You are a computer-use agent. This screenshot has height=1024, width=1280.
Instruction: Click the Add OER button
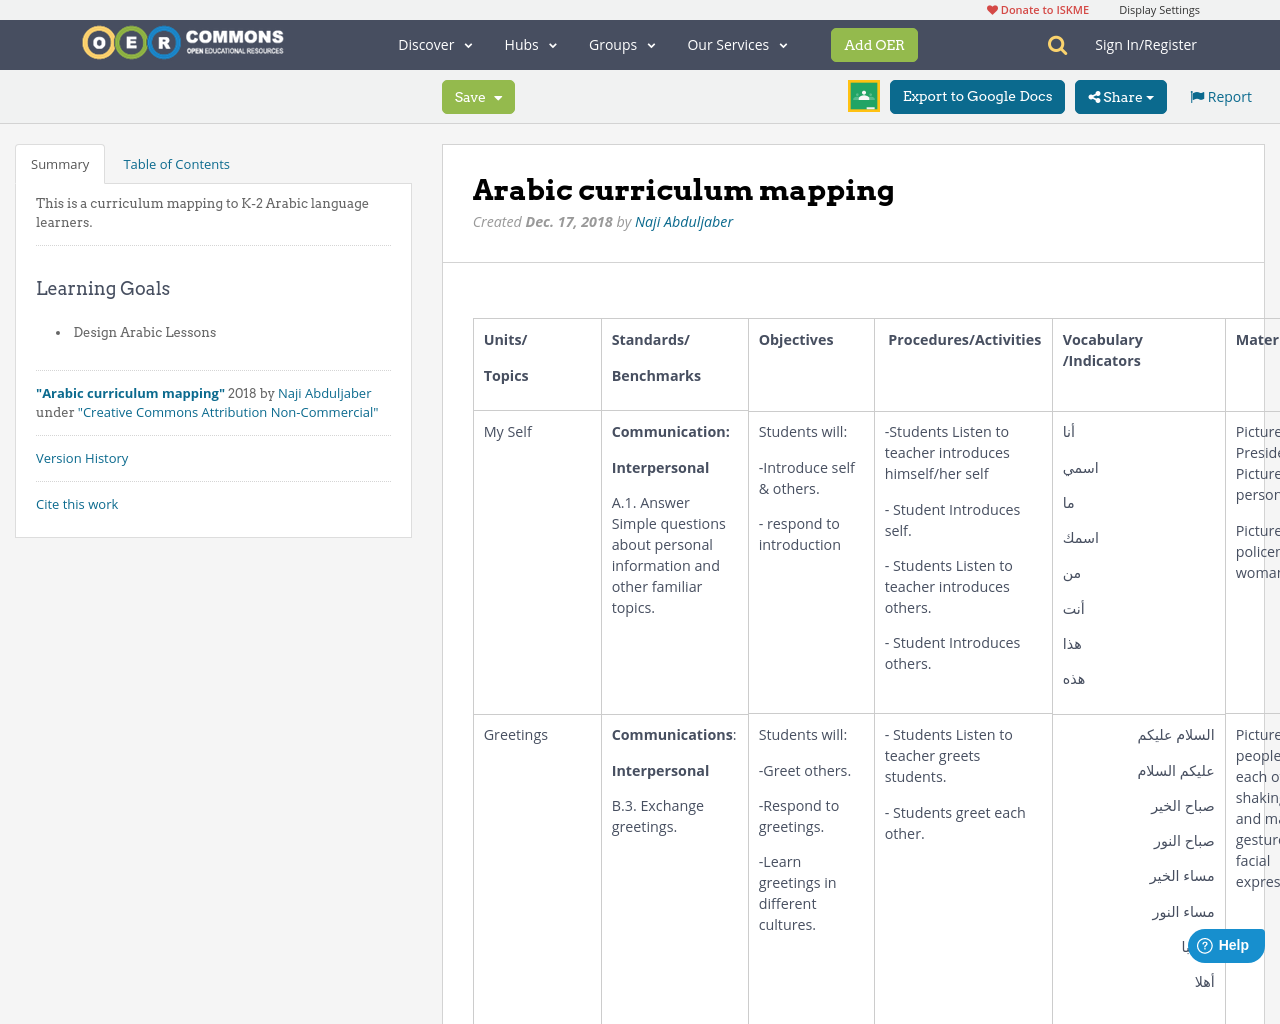(x=873, y=45)
